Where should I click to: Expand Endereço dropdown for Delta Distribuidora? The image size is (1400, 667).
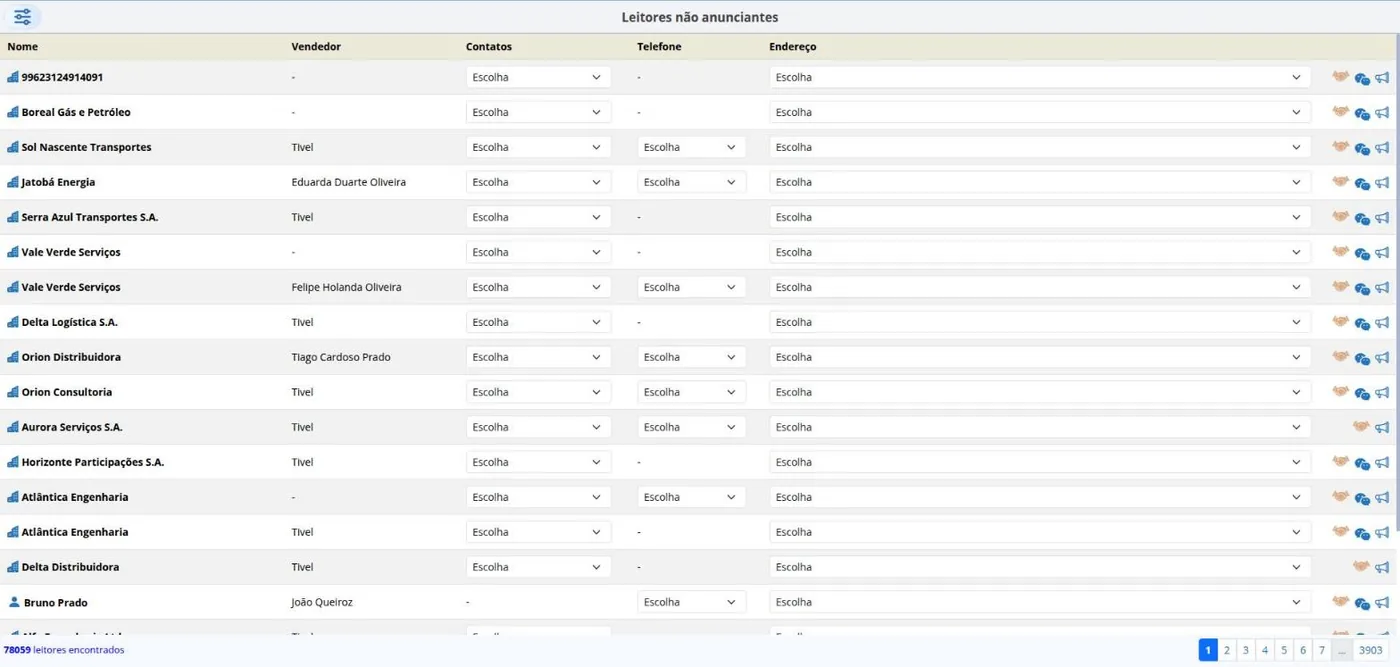click(1040, 567)
